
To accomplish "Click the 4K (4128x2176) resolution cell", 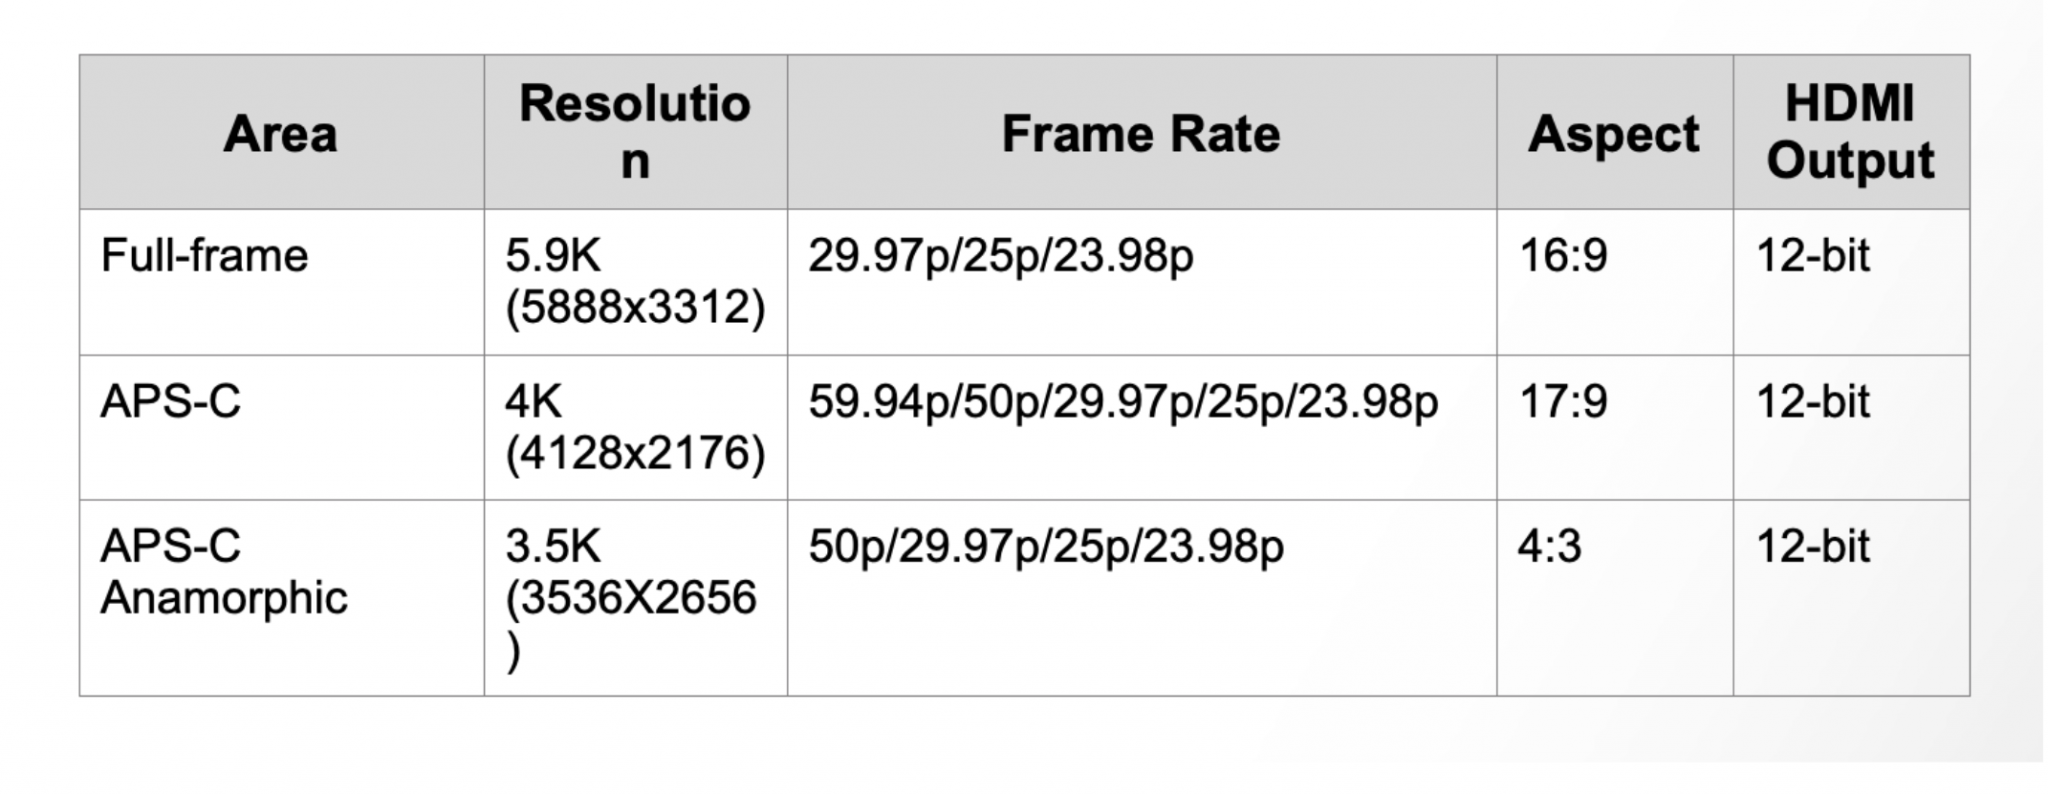I will pyautogui.click(x=635, y=427).
